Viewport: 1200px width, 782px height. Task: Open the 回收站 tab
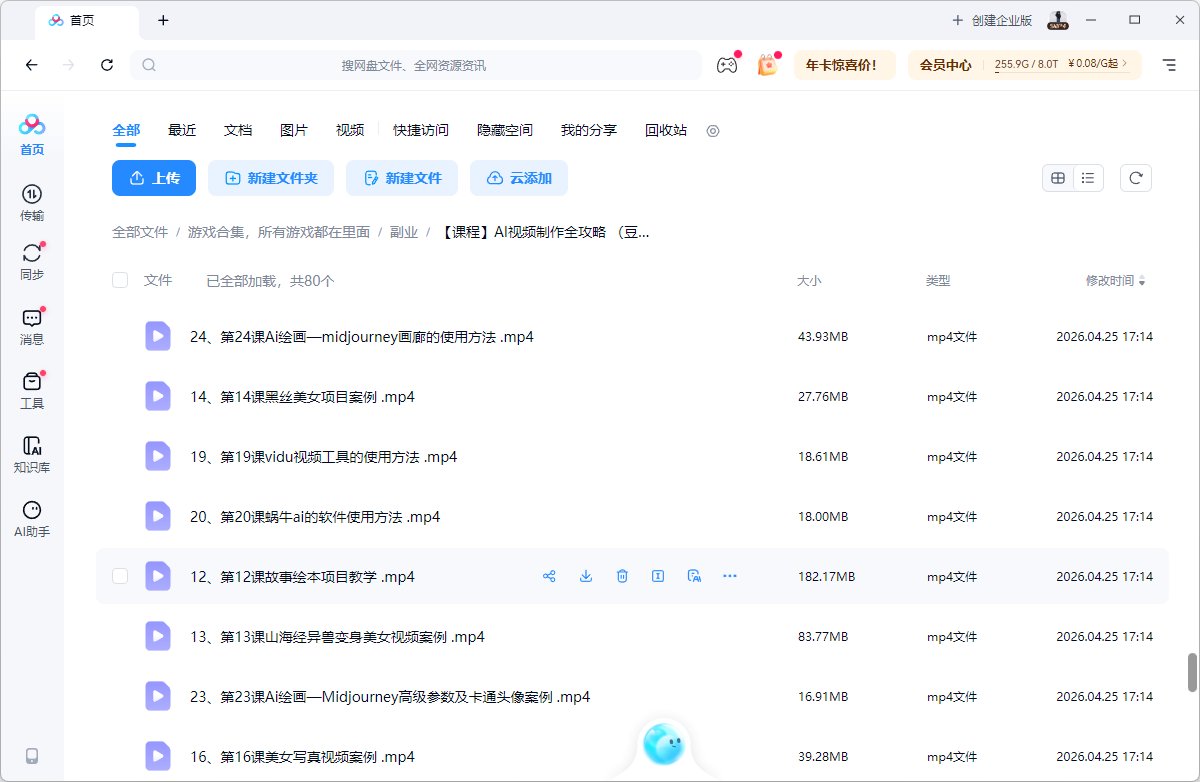coord(666,130)
